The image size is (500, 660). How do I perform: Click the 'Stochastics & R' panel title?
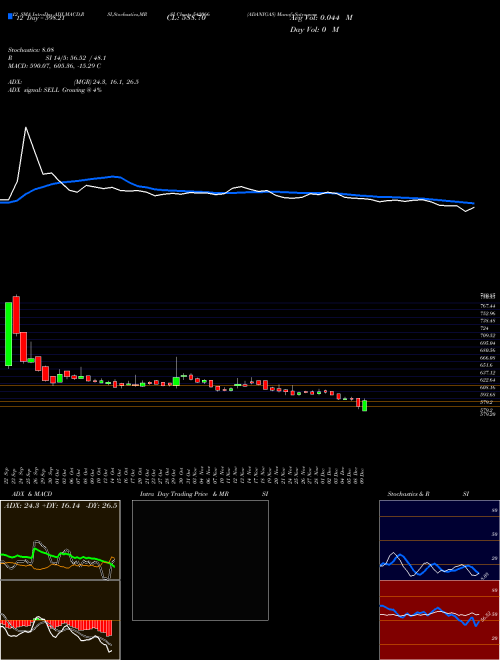pos(408,494)
